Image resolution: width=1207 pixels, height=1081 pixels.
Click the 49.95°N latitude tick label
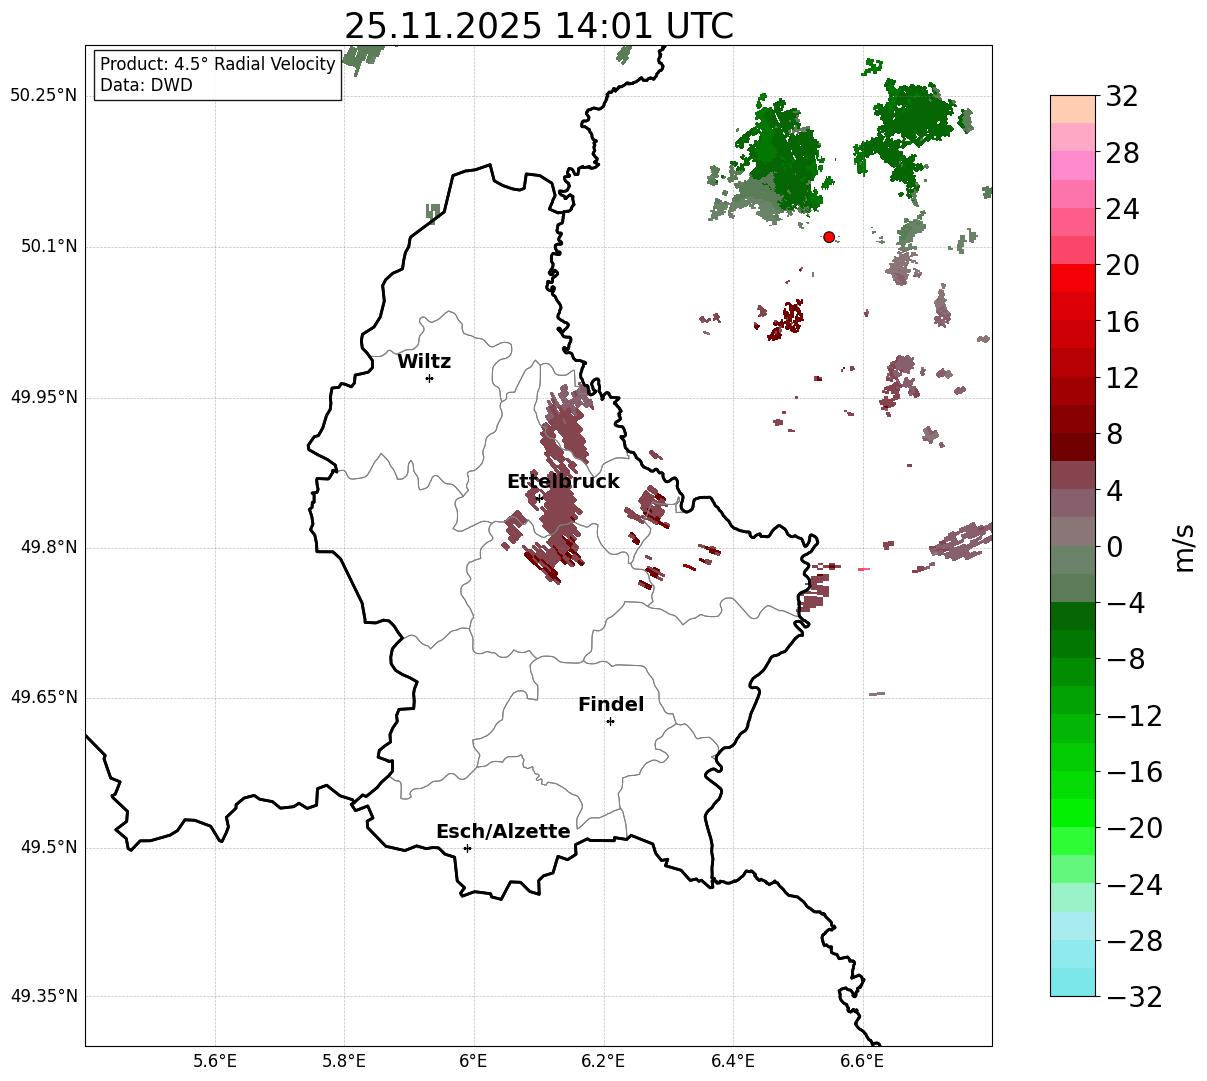[44, 397]
